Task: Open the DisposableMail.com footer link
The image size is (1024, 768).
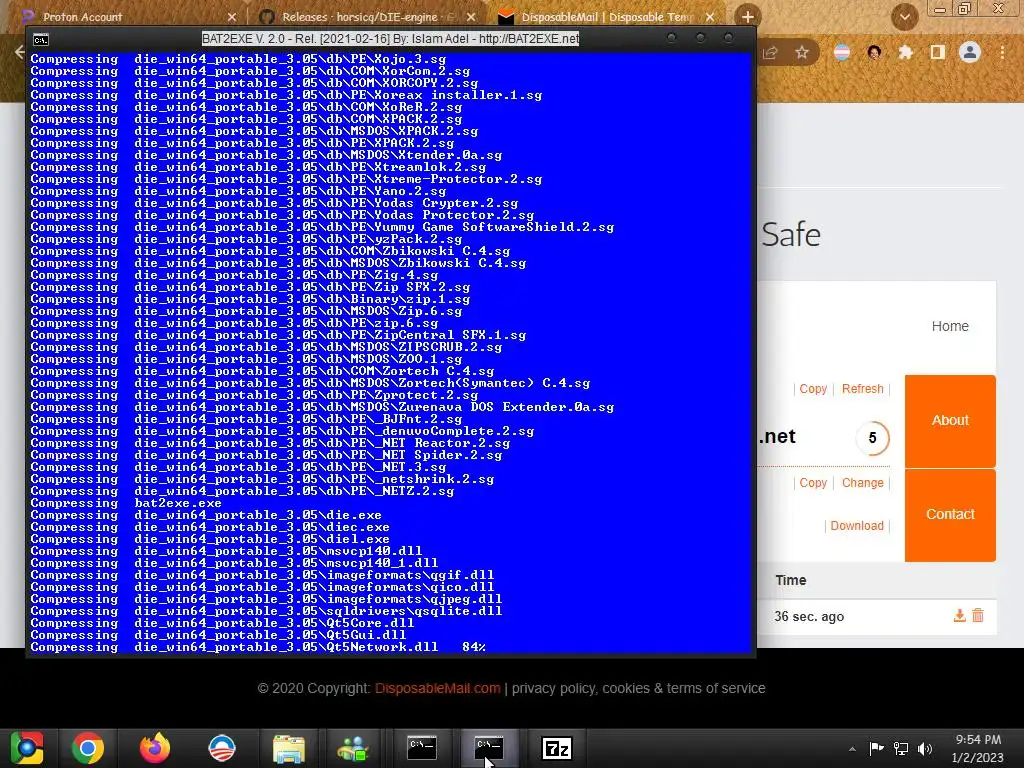Action: (438, 688)
